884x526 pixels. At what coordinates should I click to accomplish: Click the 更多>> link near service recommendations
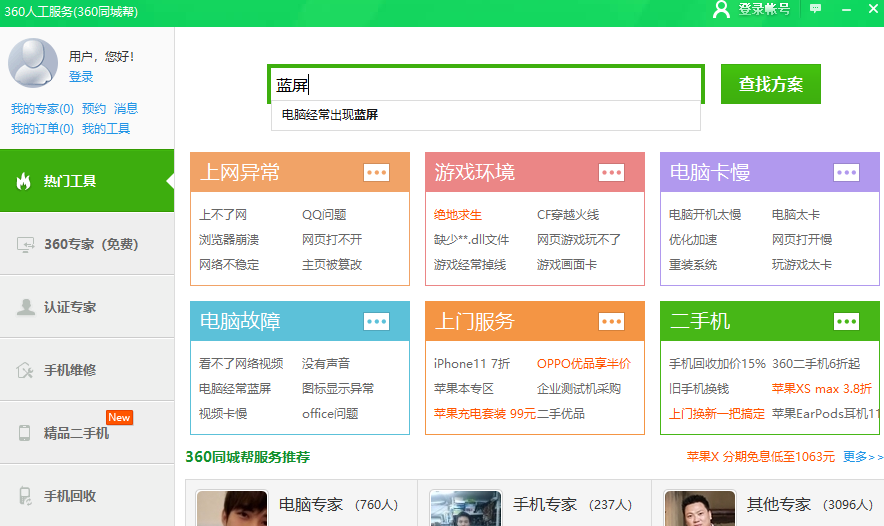[863, 457]
